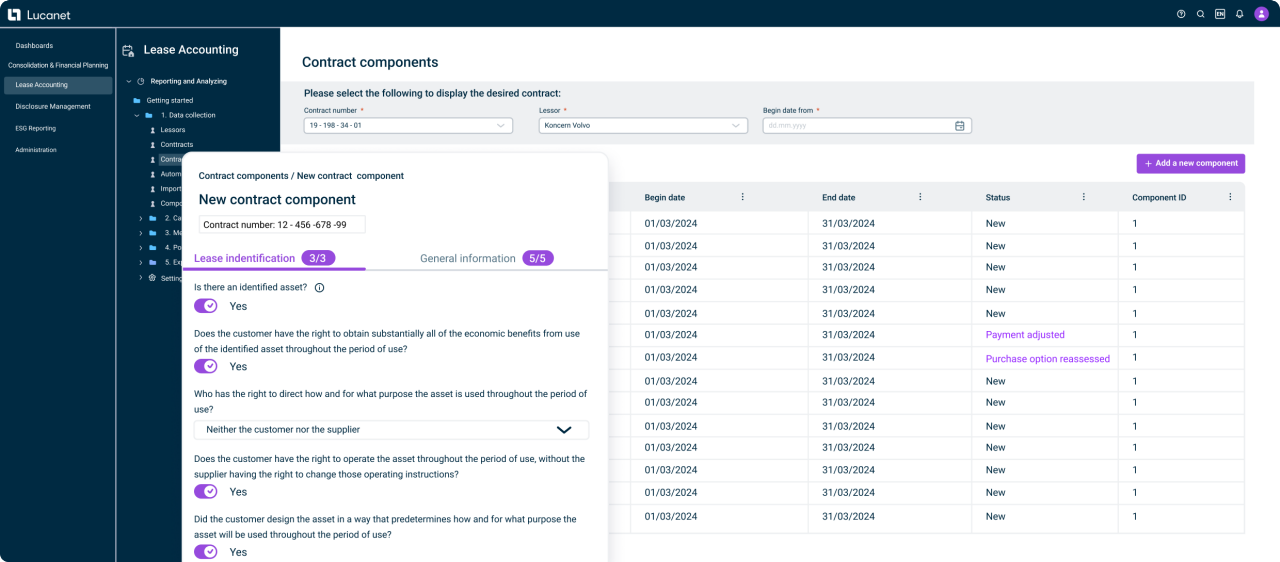
Task: Click the search magnifier icon
Action: click(1201, 14)
